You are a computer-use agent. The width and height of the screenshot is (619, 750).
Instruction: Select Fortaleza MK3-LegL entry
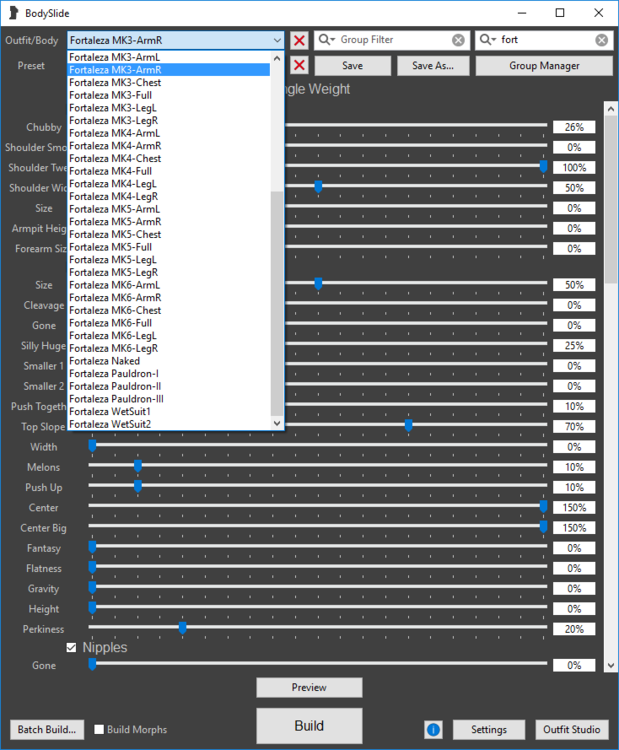pos(169,108)
